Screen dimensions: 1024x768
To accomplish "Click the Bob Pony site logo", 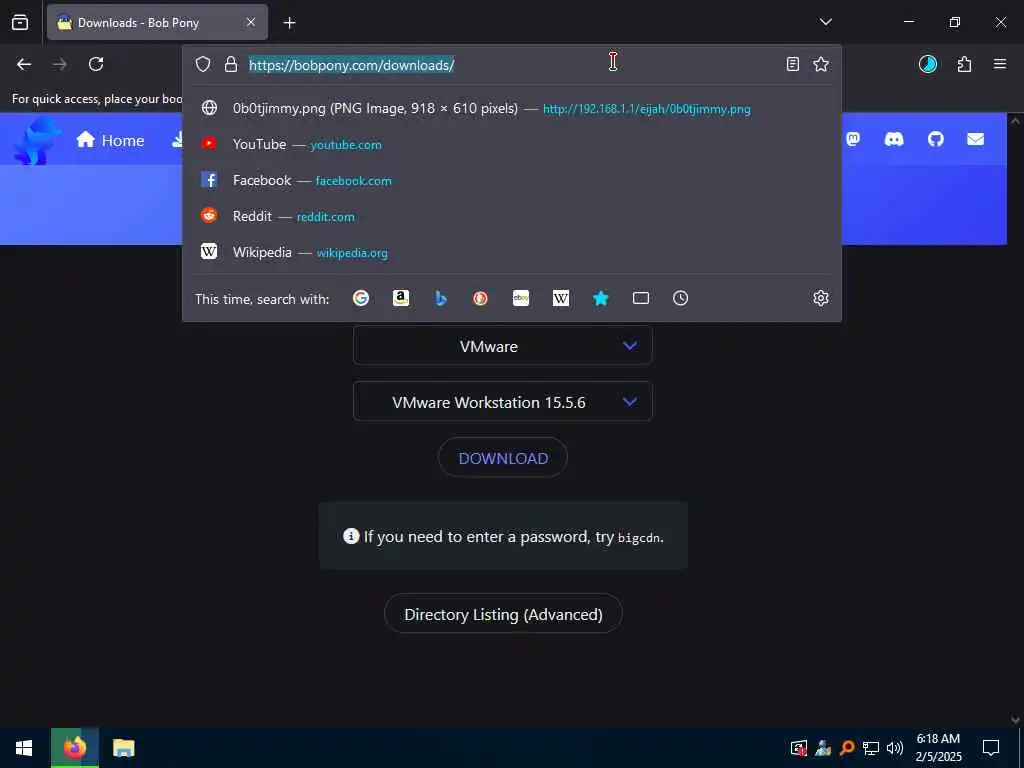I will click(x=37, y=140).
